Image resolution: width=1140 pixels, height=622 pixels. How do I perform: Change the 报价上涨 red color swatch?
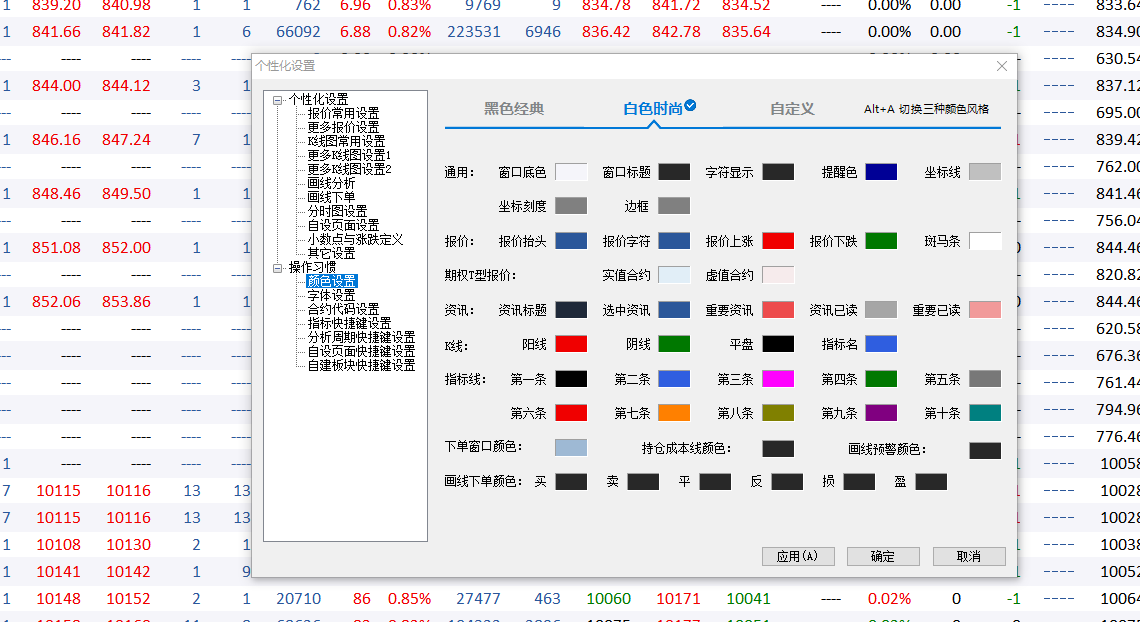click(x=778, y=241)
